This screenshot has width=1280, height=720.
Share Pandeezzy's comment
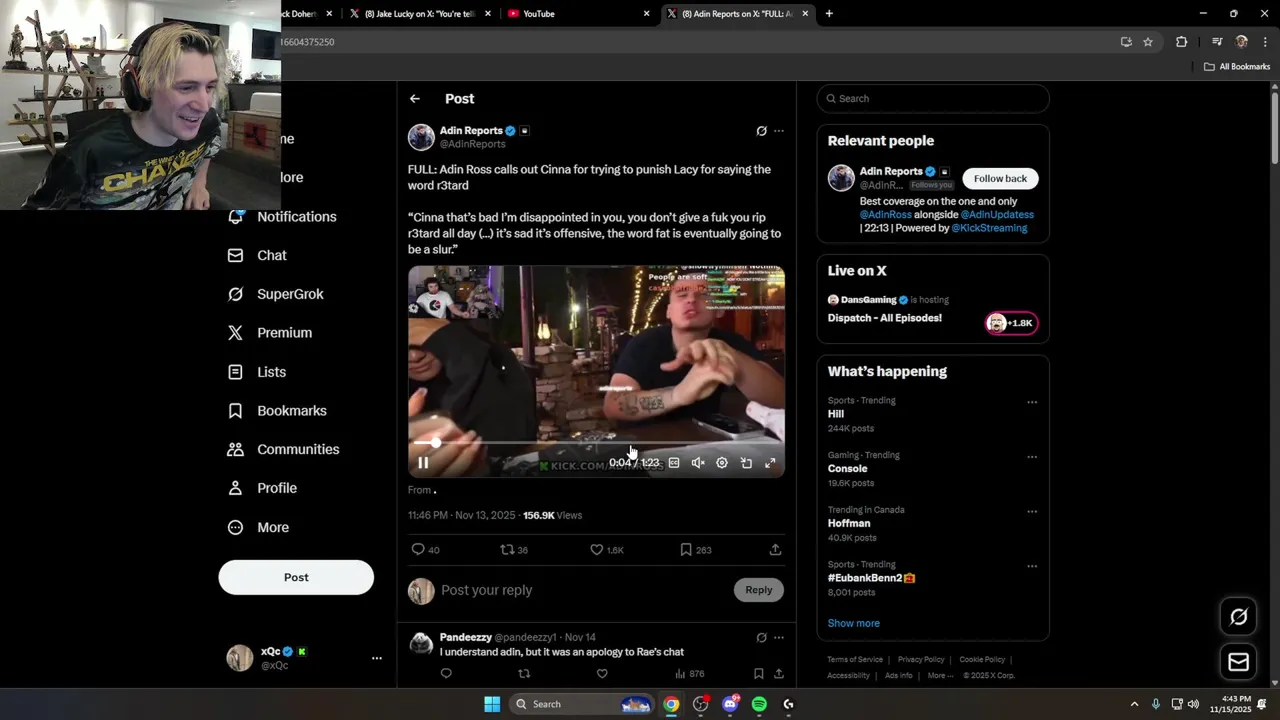779,674
